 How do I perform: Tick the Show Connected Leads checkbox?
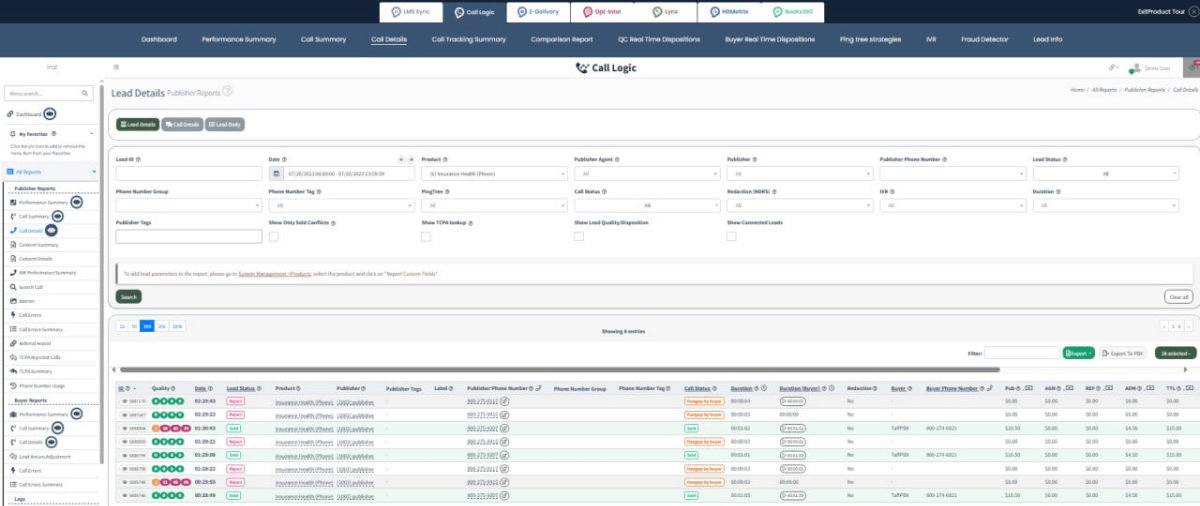(731, 237)
